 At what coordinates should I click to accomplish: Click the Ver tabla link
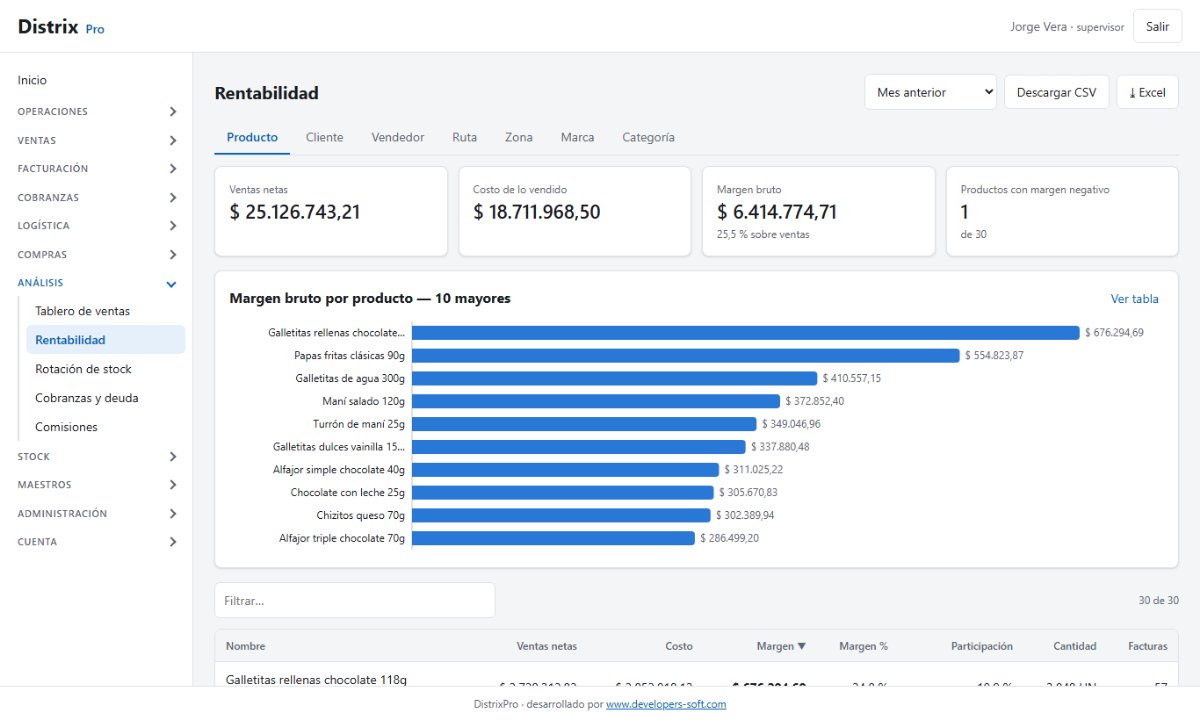[1134, 299]
